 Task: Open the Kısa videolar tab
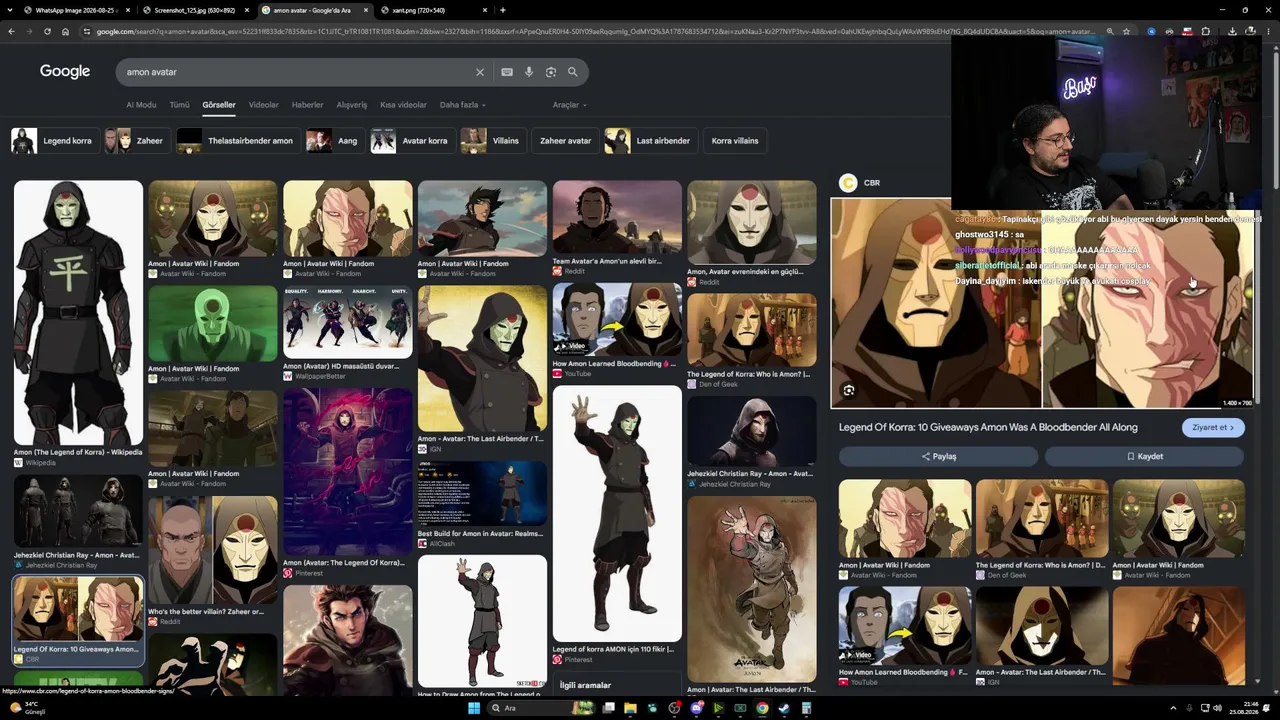(x=403, y=105)
